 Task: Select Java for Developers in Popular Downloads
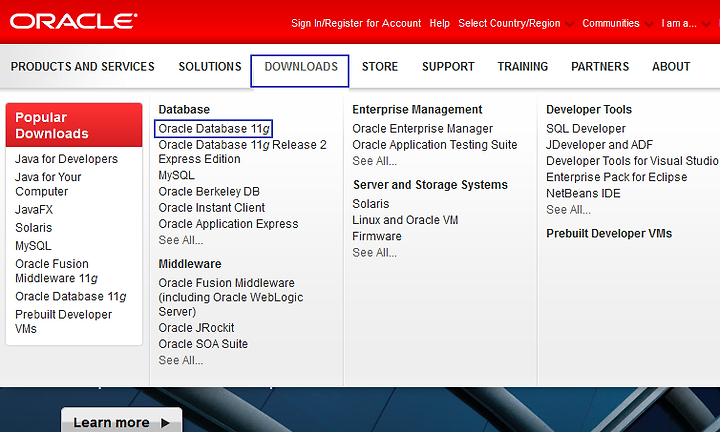click(x=66, y=159)
